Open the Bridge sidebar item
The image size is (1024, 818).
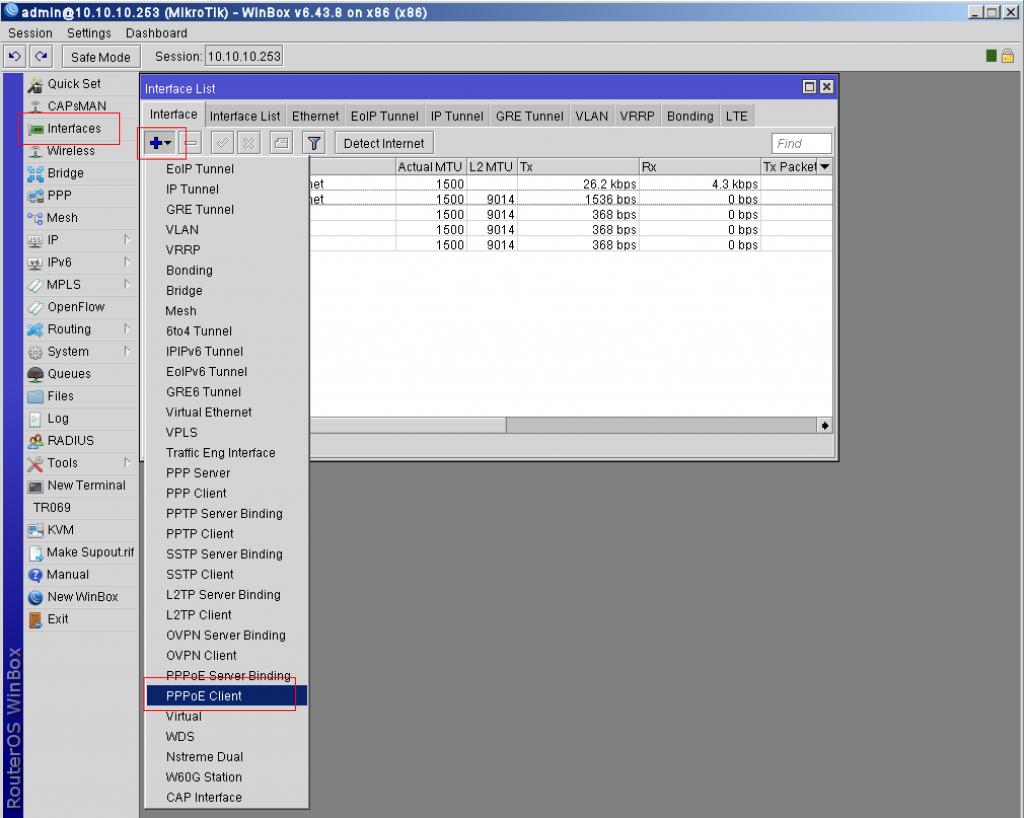coord(65,173)
